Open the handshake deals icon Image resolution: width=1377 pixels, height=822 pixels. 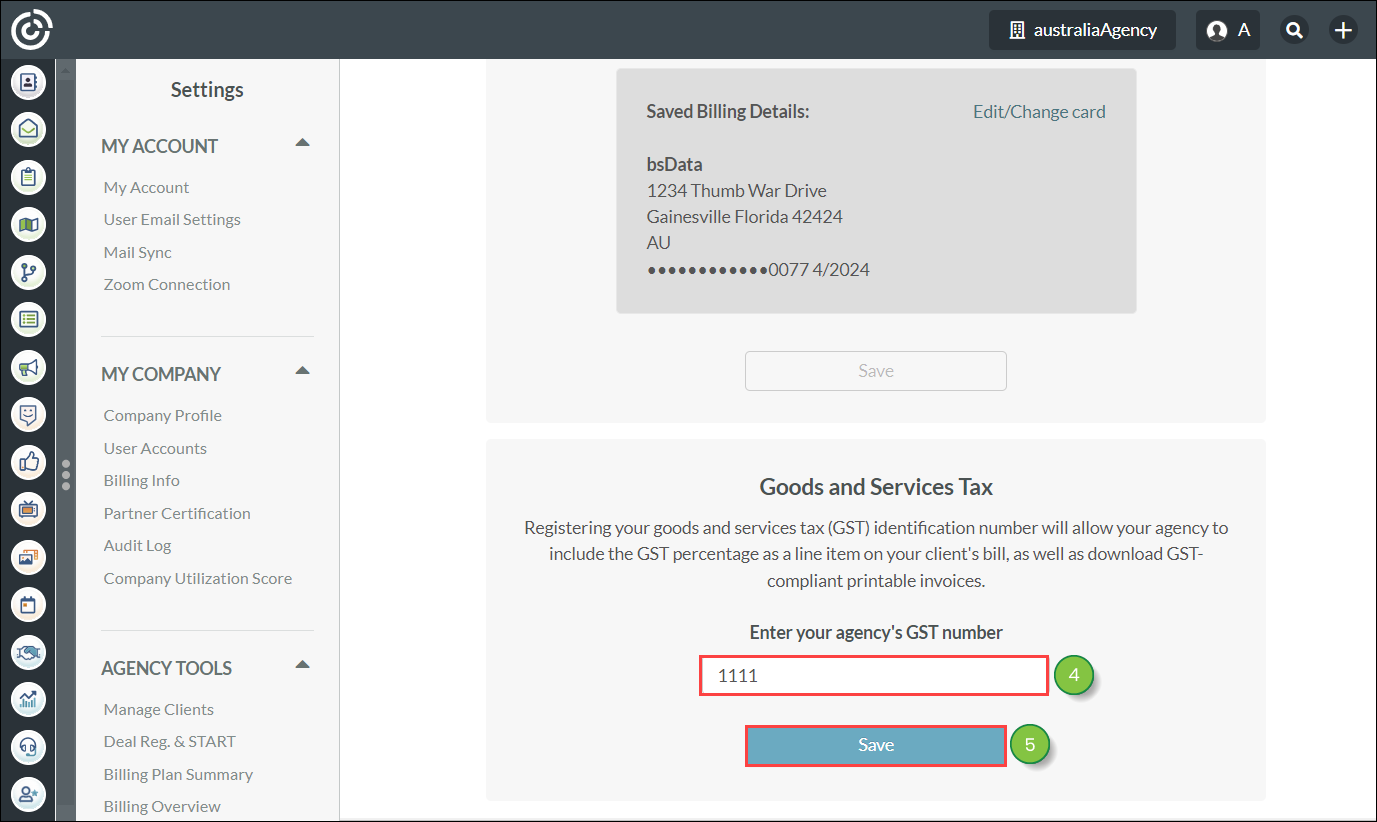(x=29, y=652)
